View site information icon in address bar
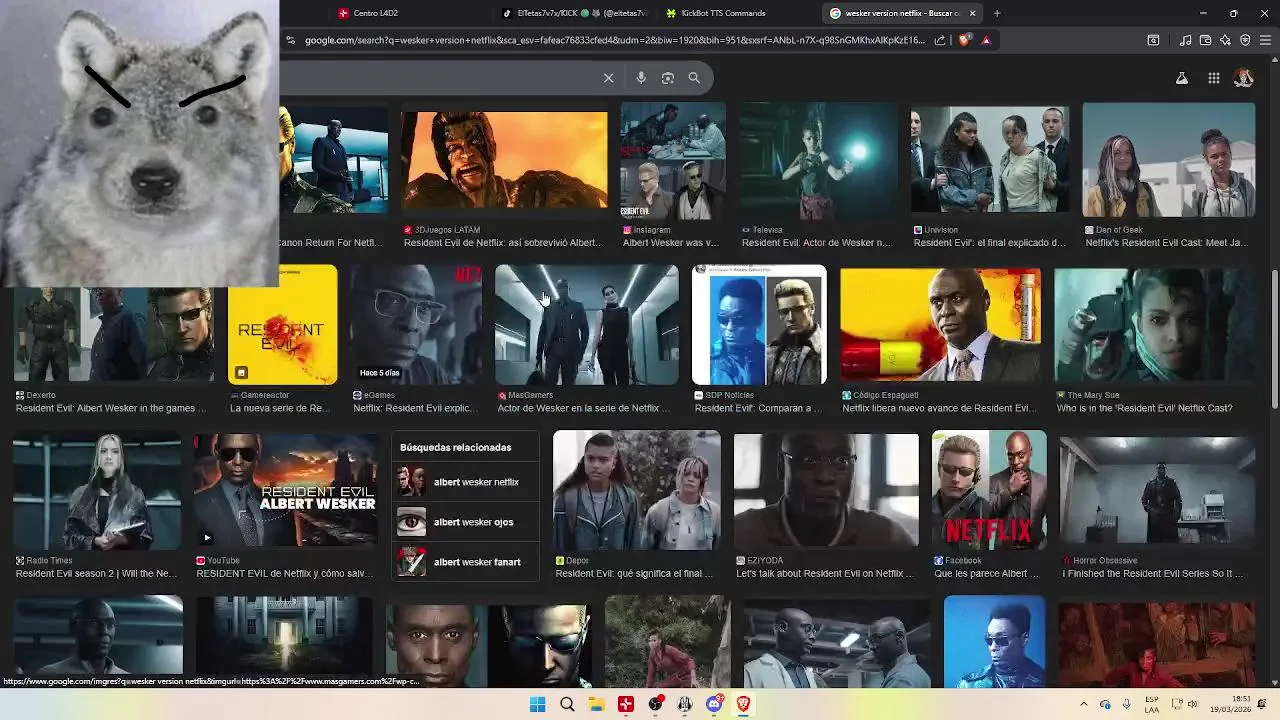This screenshot has height=720, width=1280. [290, 40]
